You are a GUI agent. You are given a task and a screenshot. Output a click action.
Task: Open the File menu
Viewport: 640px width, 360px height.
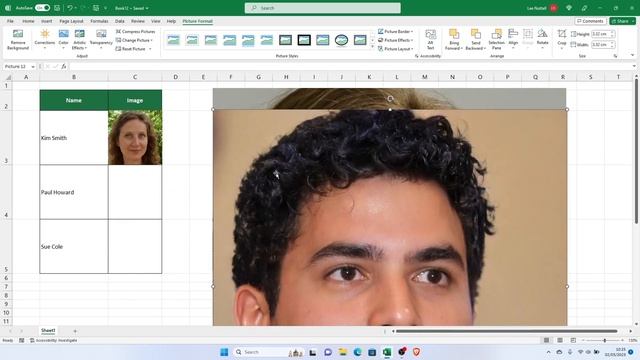(10, 21)
